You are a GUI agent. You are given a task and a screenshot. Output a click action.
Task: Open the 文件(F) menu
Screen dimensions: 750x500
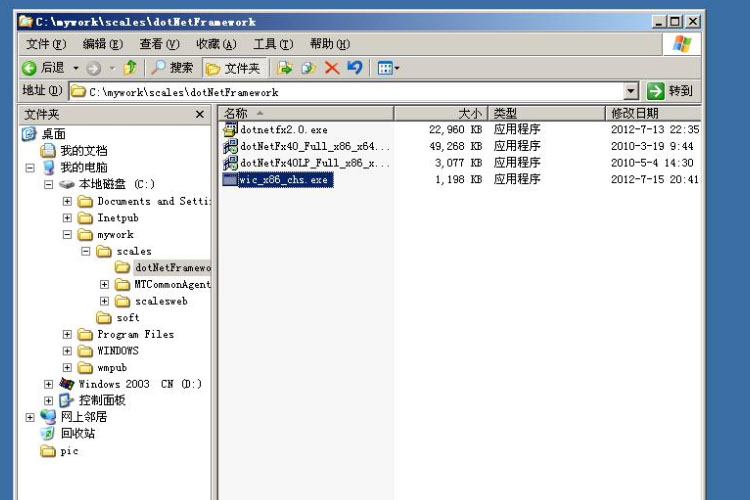(46, 44)
